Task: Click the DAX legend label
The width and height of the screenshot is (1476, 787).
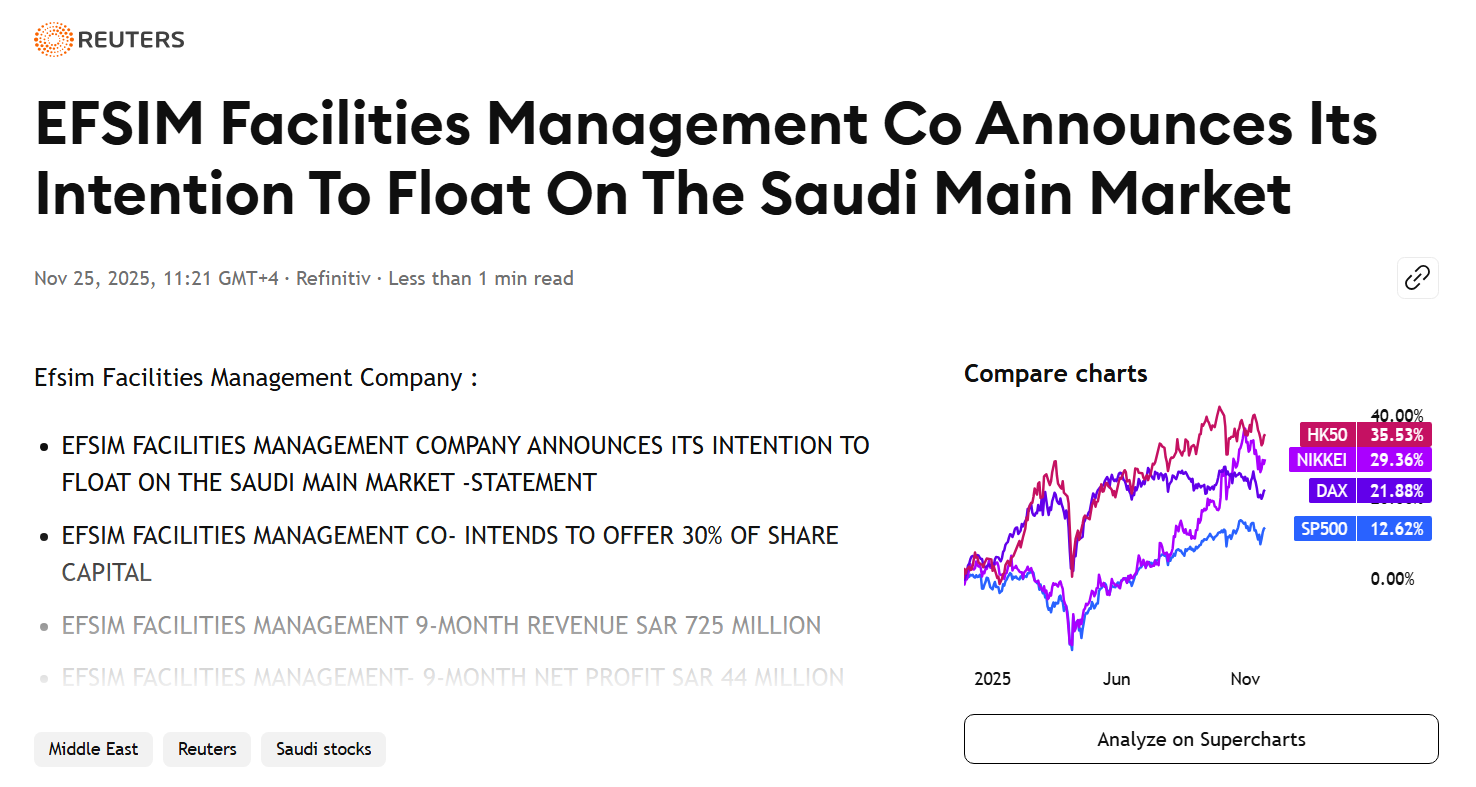Action: click(x=1331, y=491)
